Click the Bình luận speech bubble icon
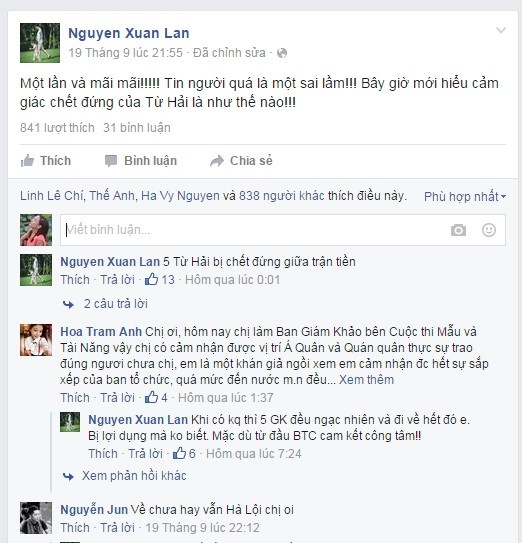 click(x=111, y=161)
